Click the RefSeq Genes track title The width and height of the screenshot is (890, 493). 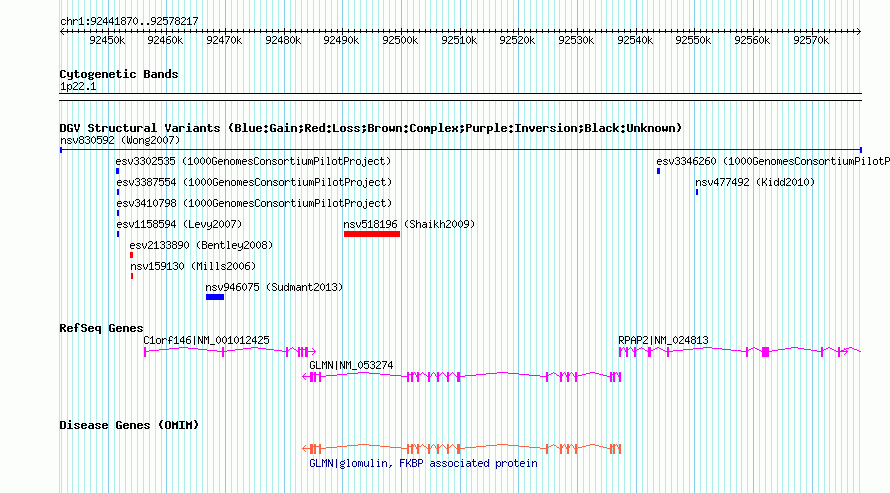102,328
